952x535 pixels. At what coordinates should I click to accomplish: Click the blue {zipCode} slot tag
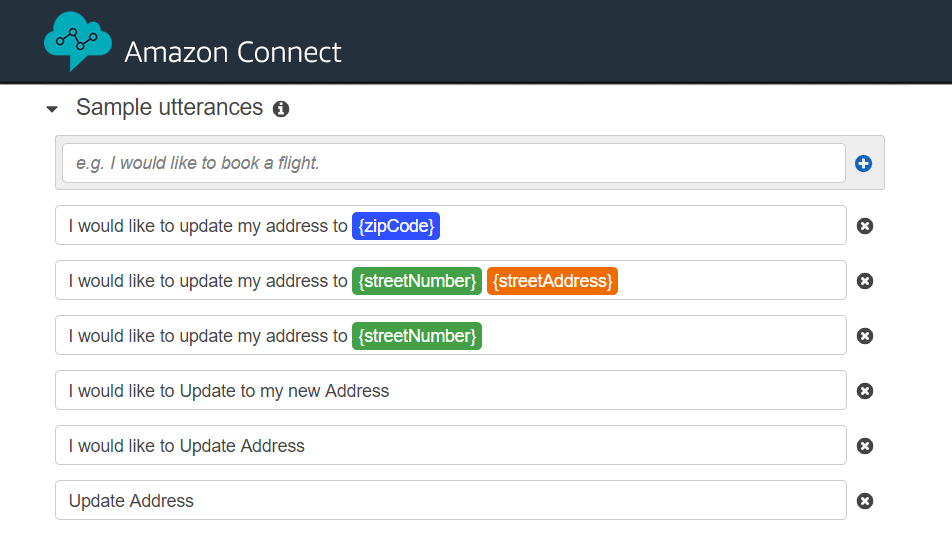tap(396, 226)
